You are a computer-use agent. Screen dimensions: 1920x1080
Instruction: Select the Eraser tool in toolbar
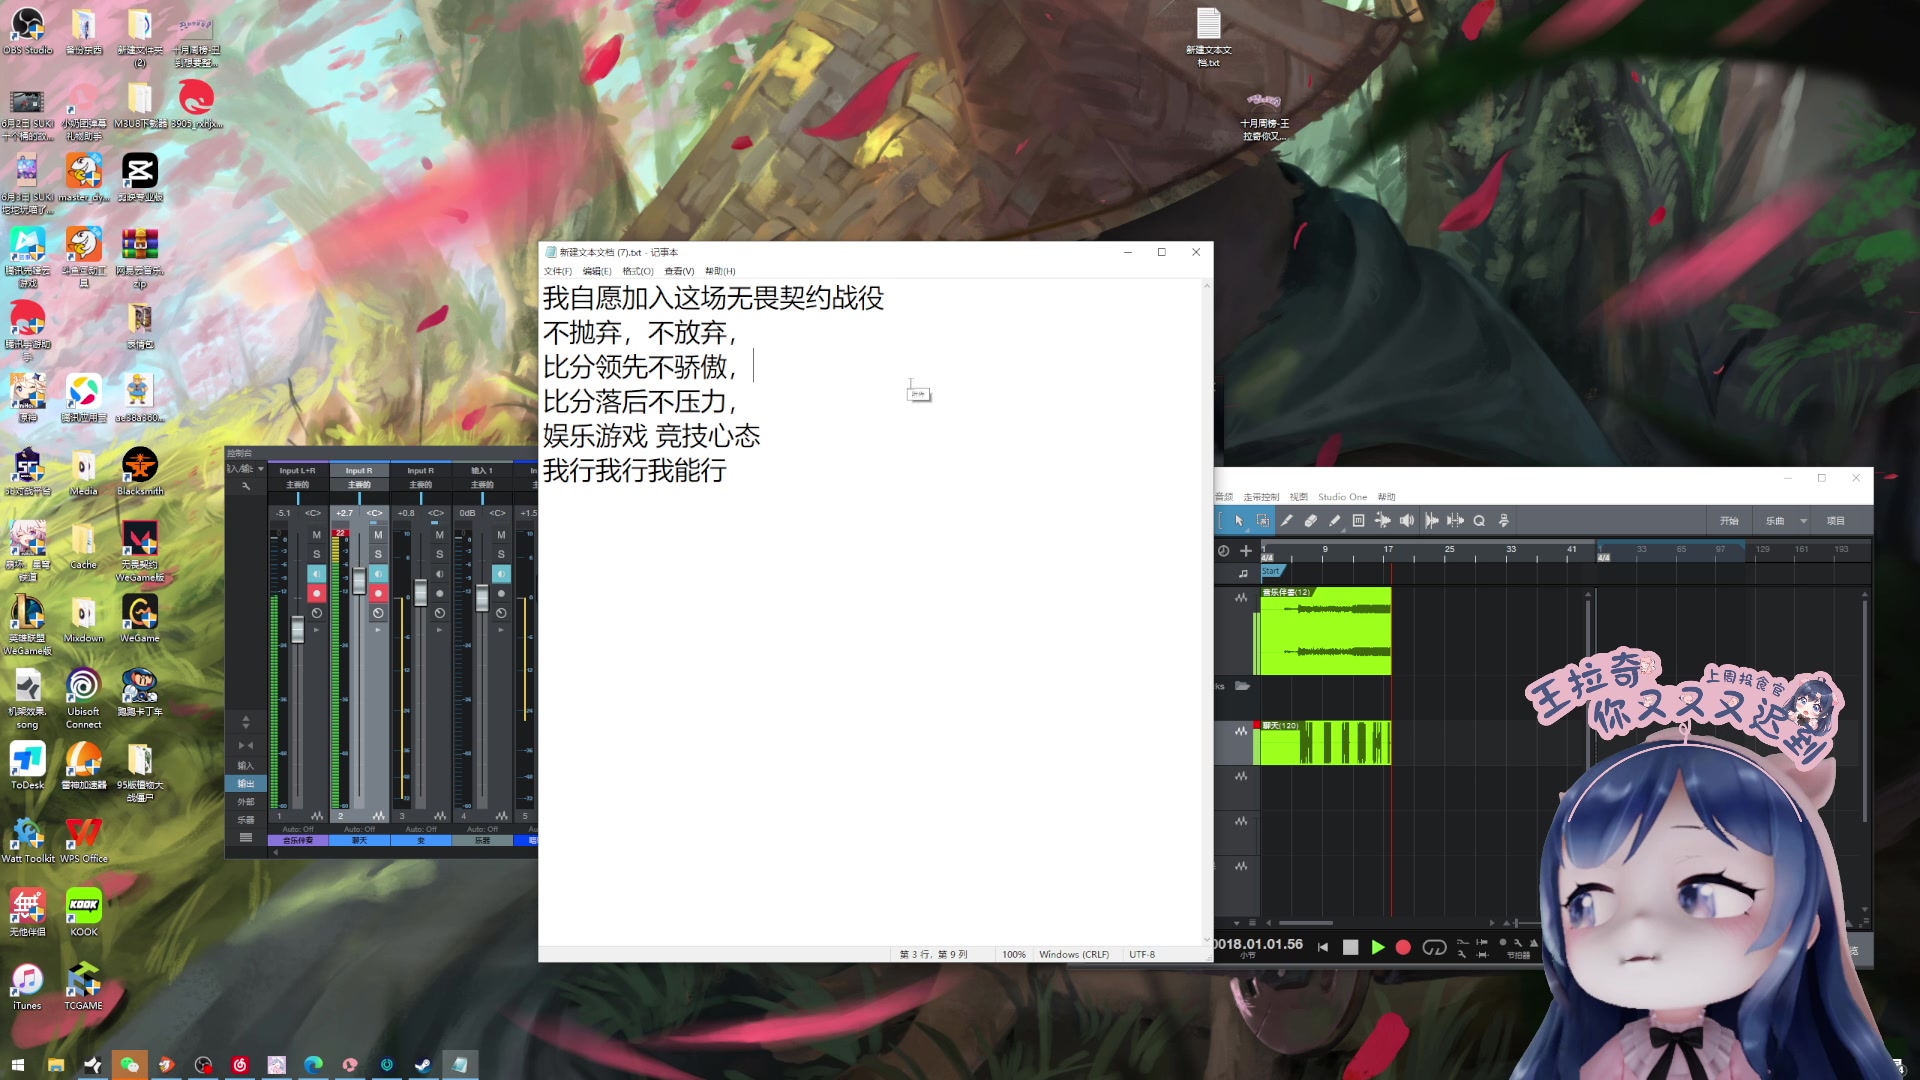1310,521
